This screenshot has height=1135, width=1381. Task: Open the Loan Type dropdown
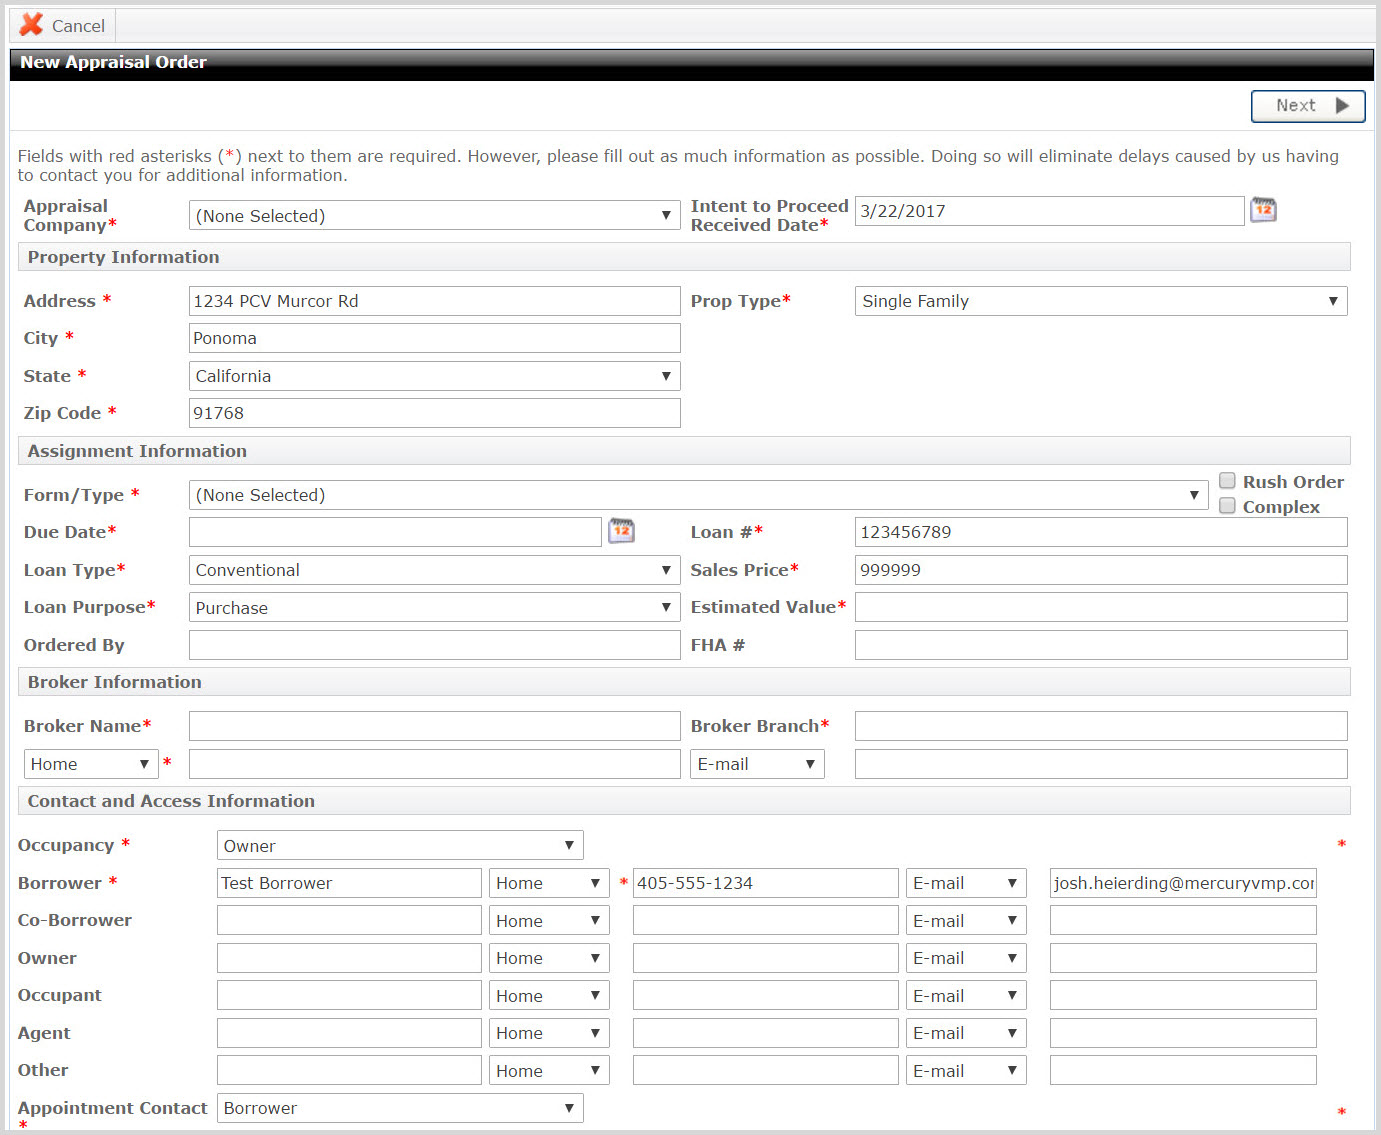[x=434, y=570]
